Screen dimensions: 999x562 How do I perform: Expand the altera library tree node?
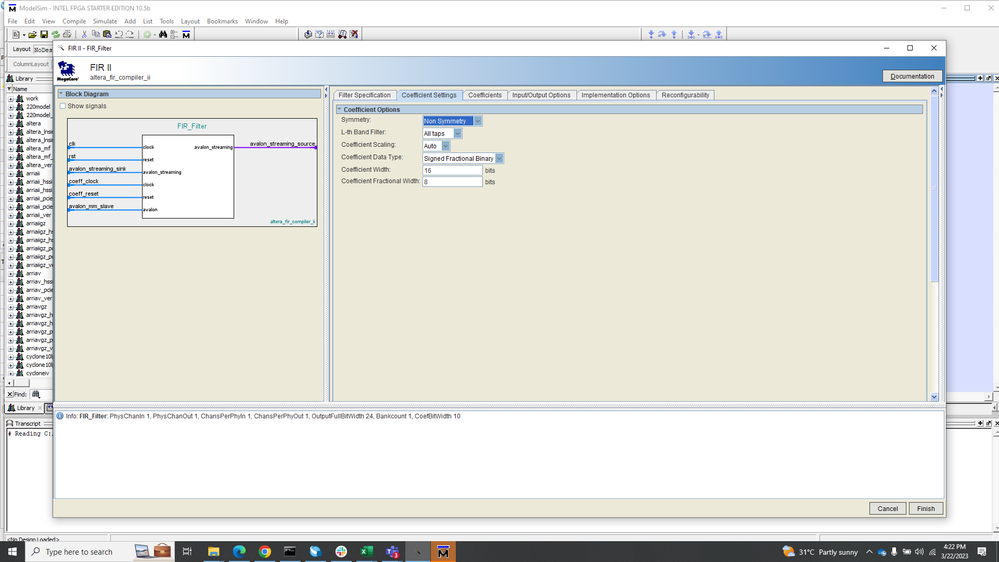tap(11, 124)
